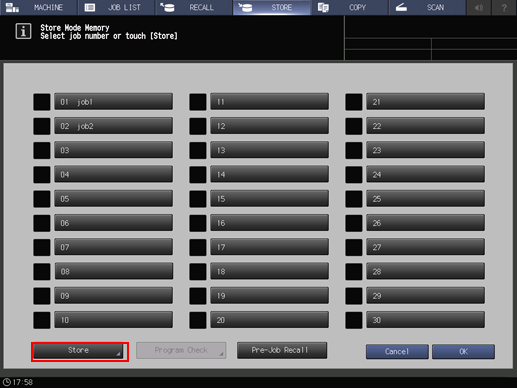Click the Pre-Job Recall button
The height and width of the screenshot is (388, 517).
point(282,350)
